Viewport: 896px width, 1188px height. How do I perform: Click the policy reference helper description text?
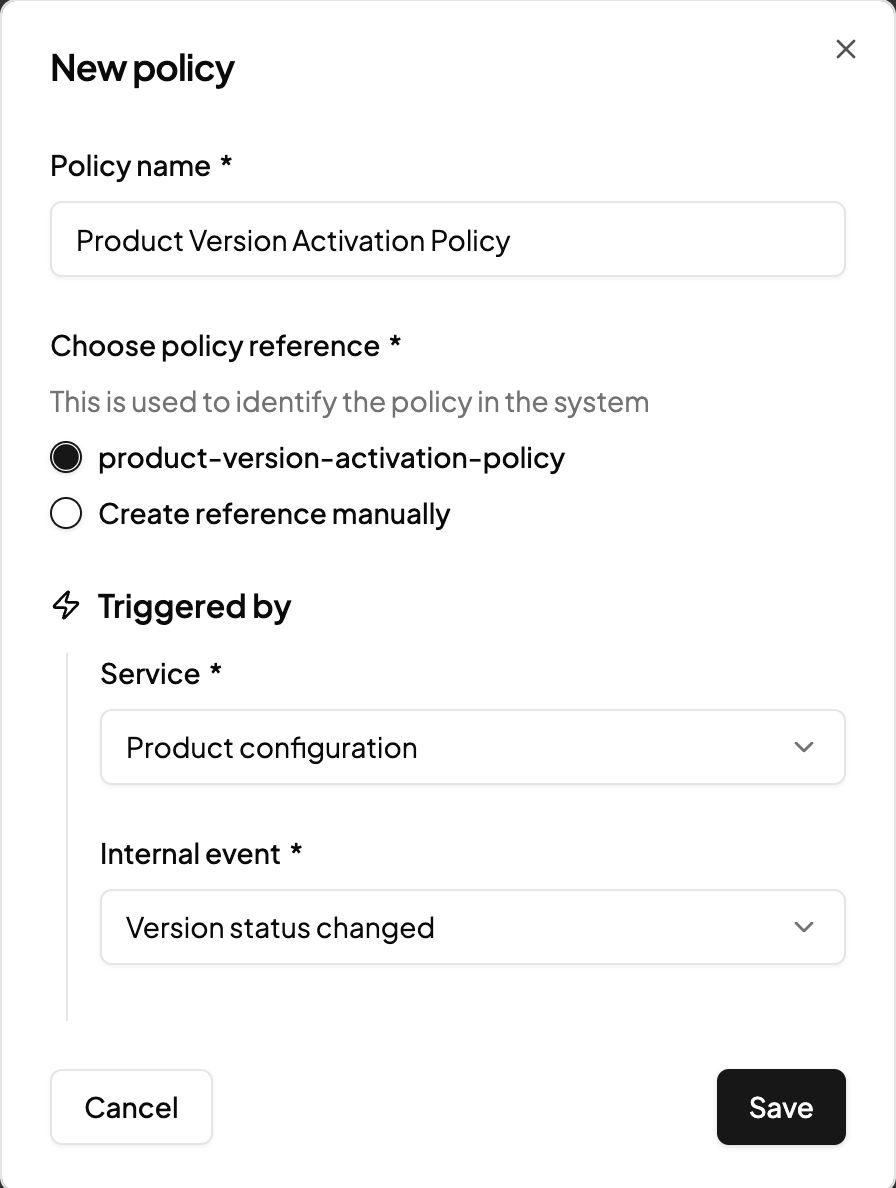349,402
